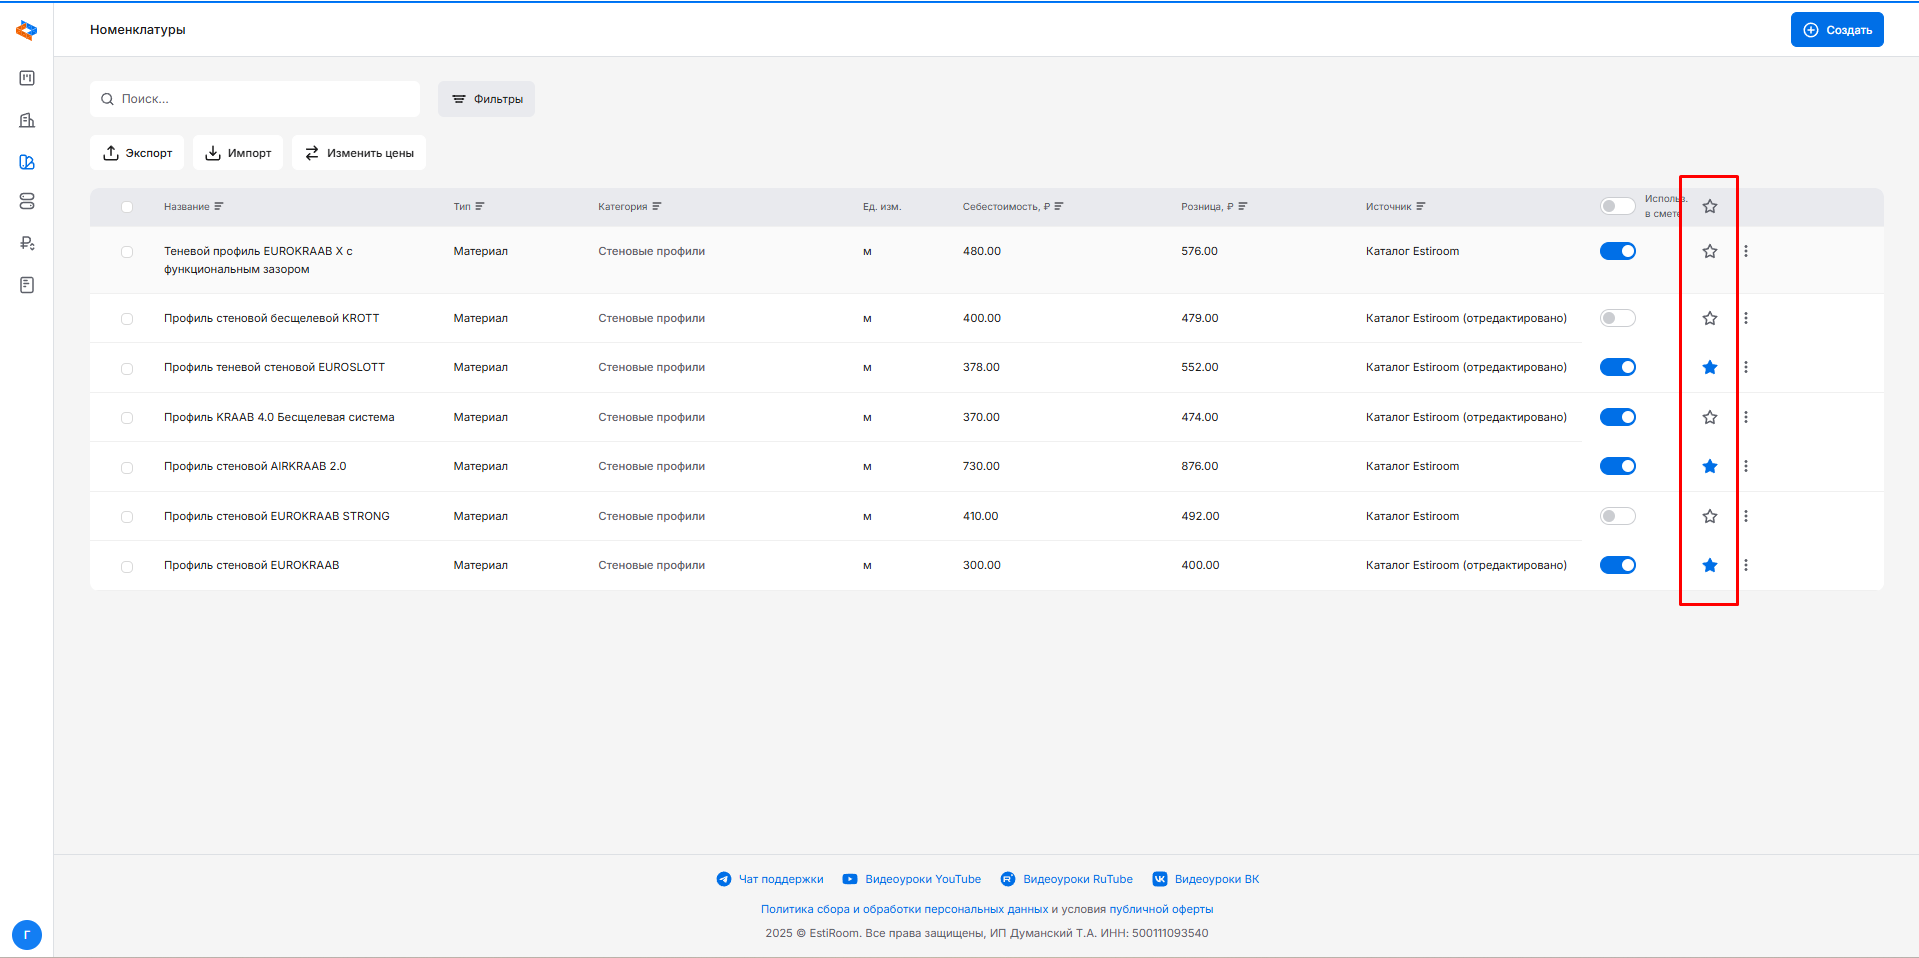Open Видеоуроки YouTube link
This screenshot has width=1919, height=958.
click(912, 879)
